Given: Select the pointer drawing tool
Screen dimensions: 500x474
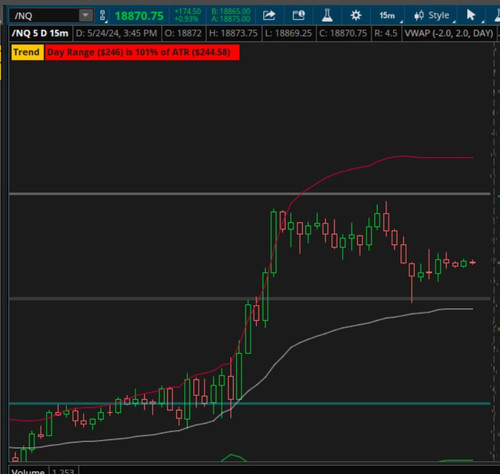Looking at the screenshot, I should (x=471, y=15).
